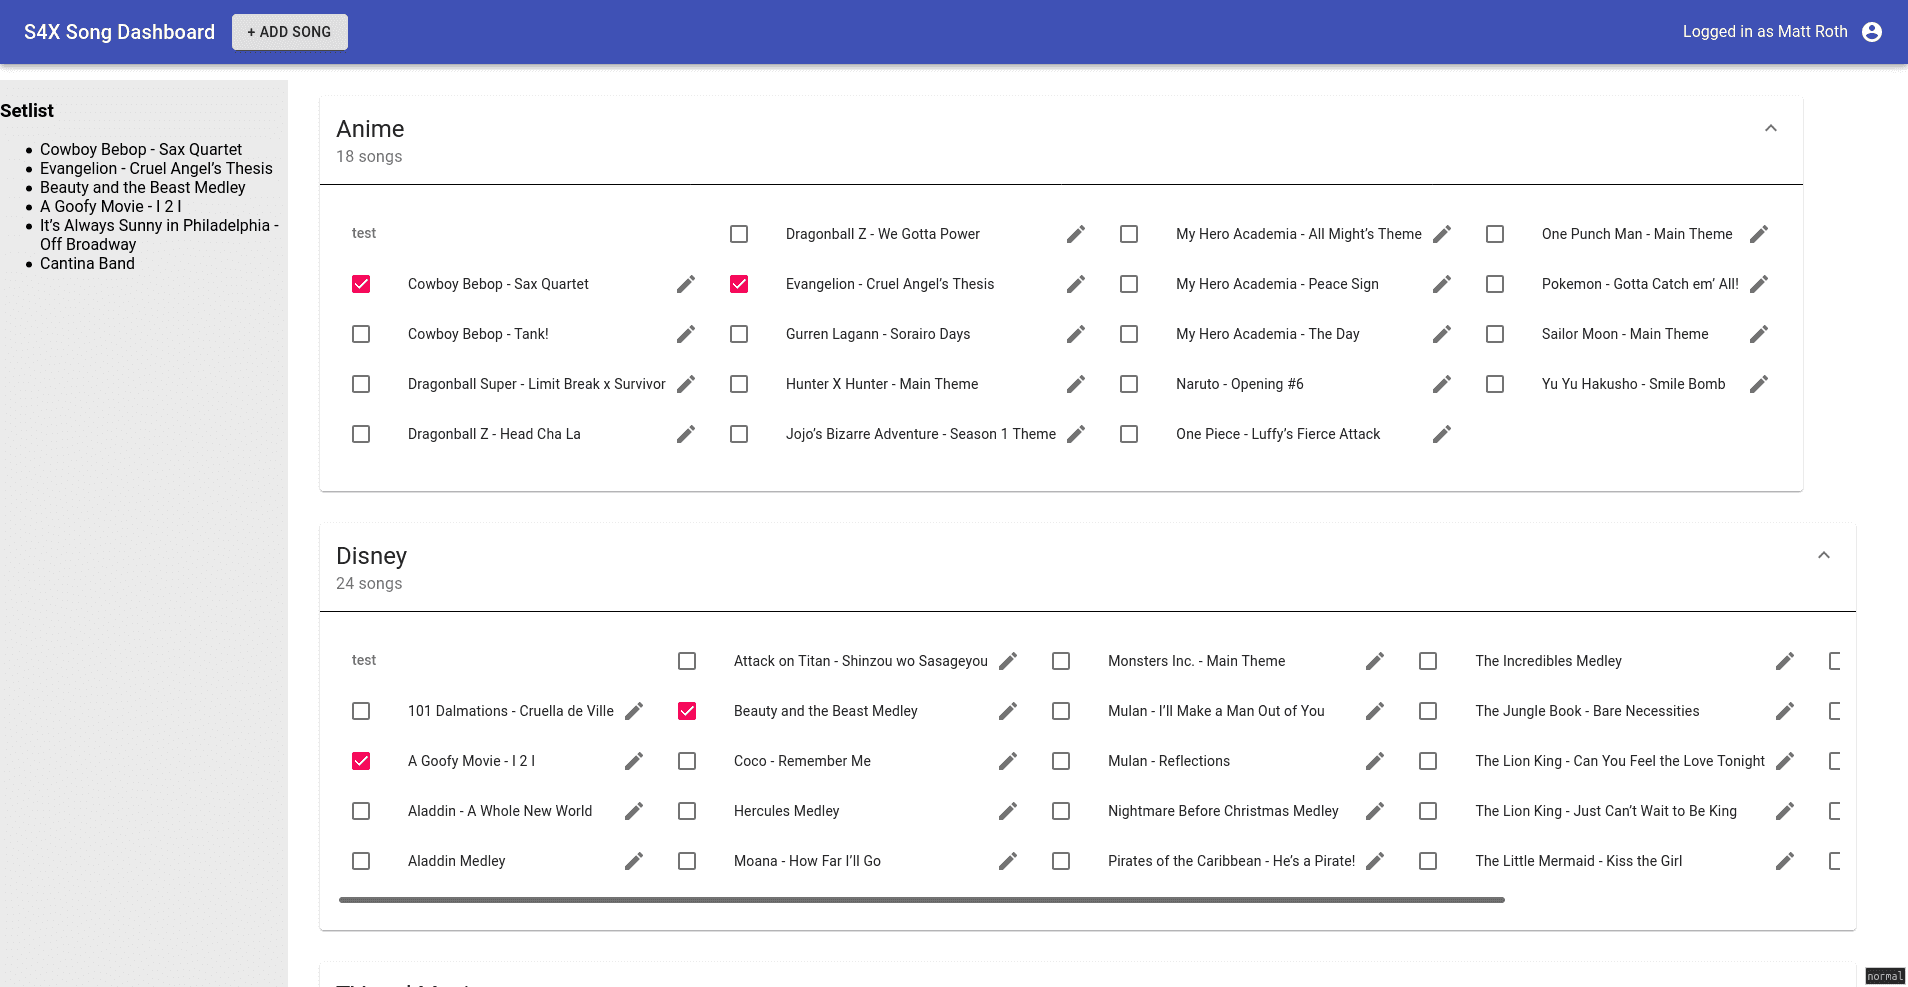1908x987 pixels.
Task: Edit The Little Mermaid - Kiss the Girl
Action: click(x=1785, y=861)
